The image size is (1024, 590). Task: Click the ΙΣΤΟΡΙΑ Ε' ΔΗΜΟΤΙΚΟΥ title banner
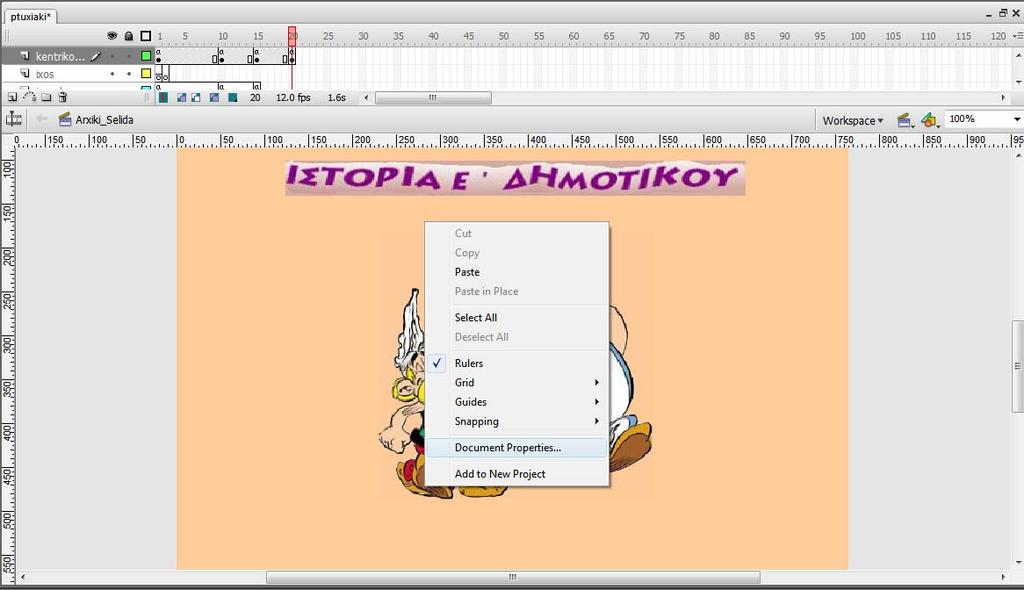(515, 178)
